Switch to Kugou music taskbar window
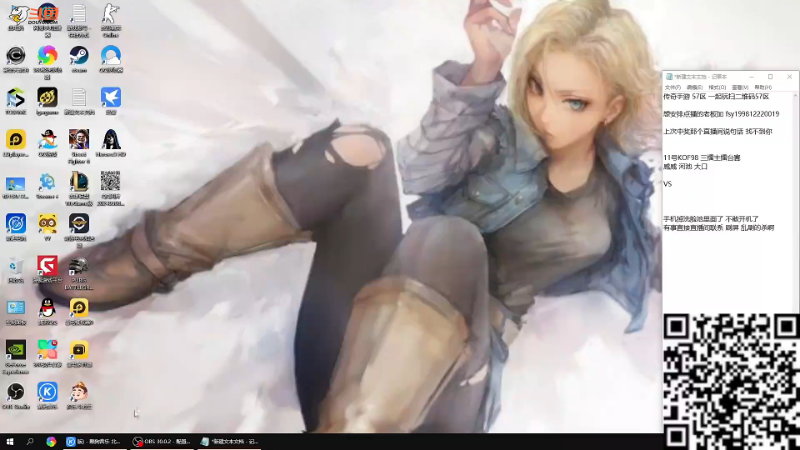The image size is (800, 450). tap(94, 442)
